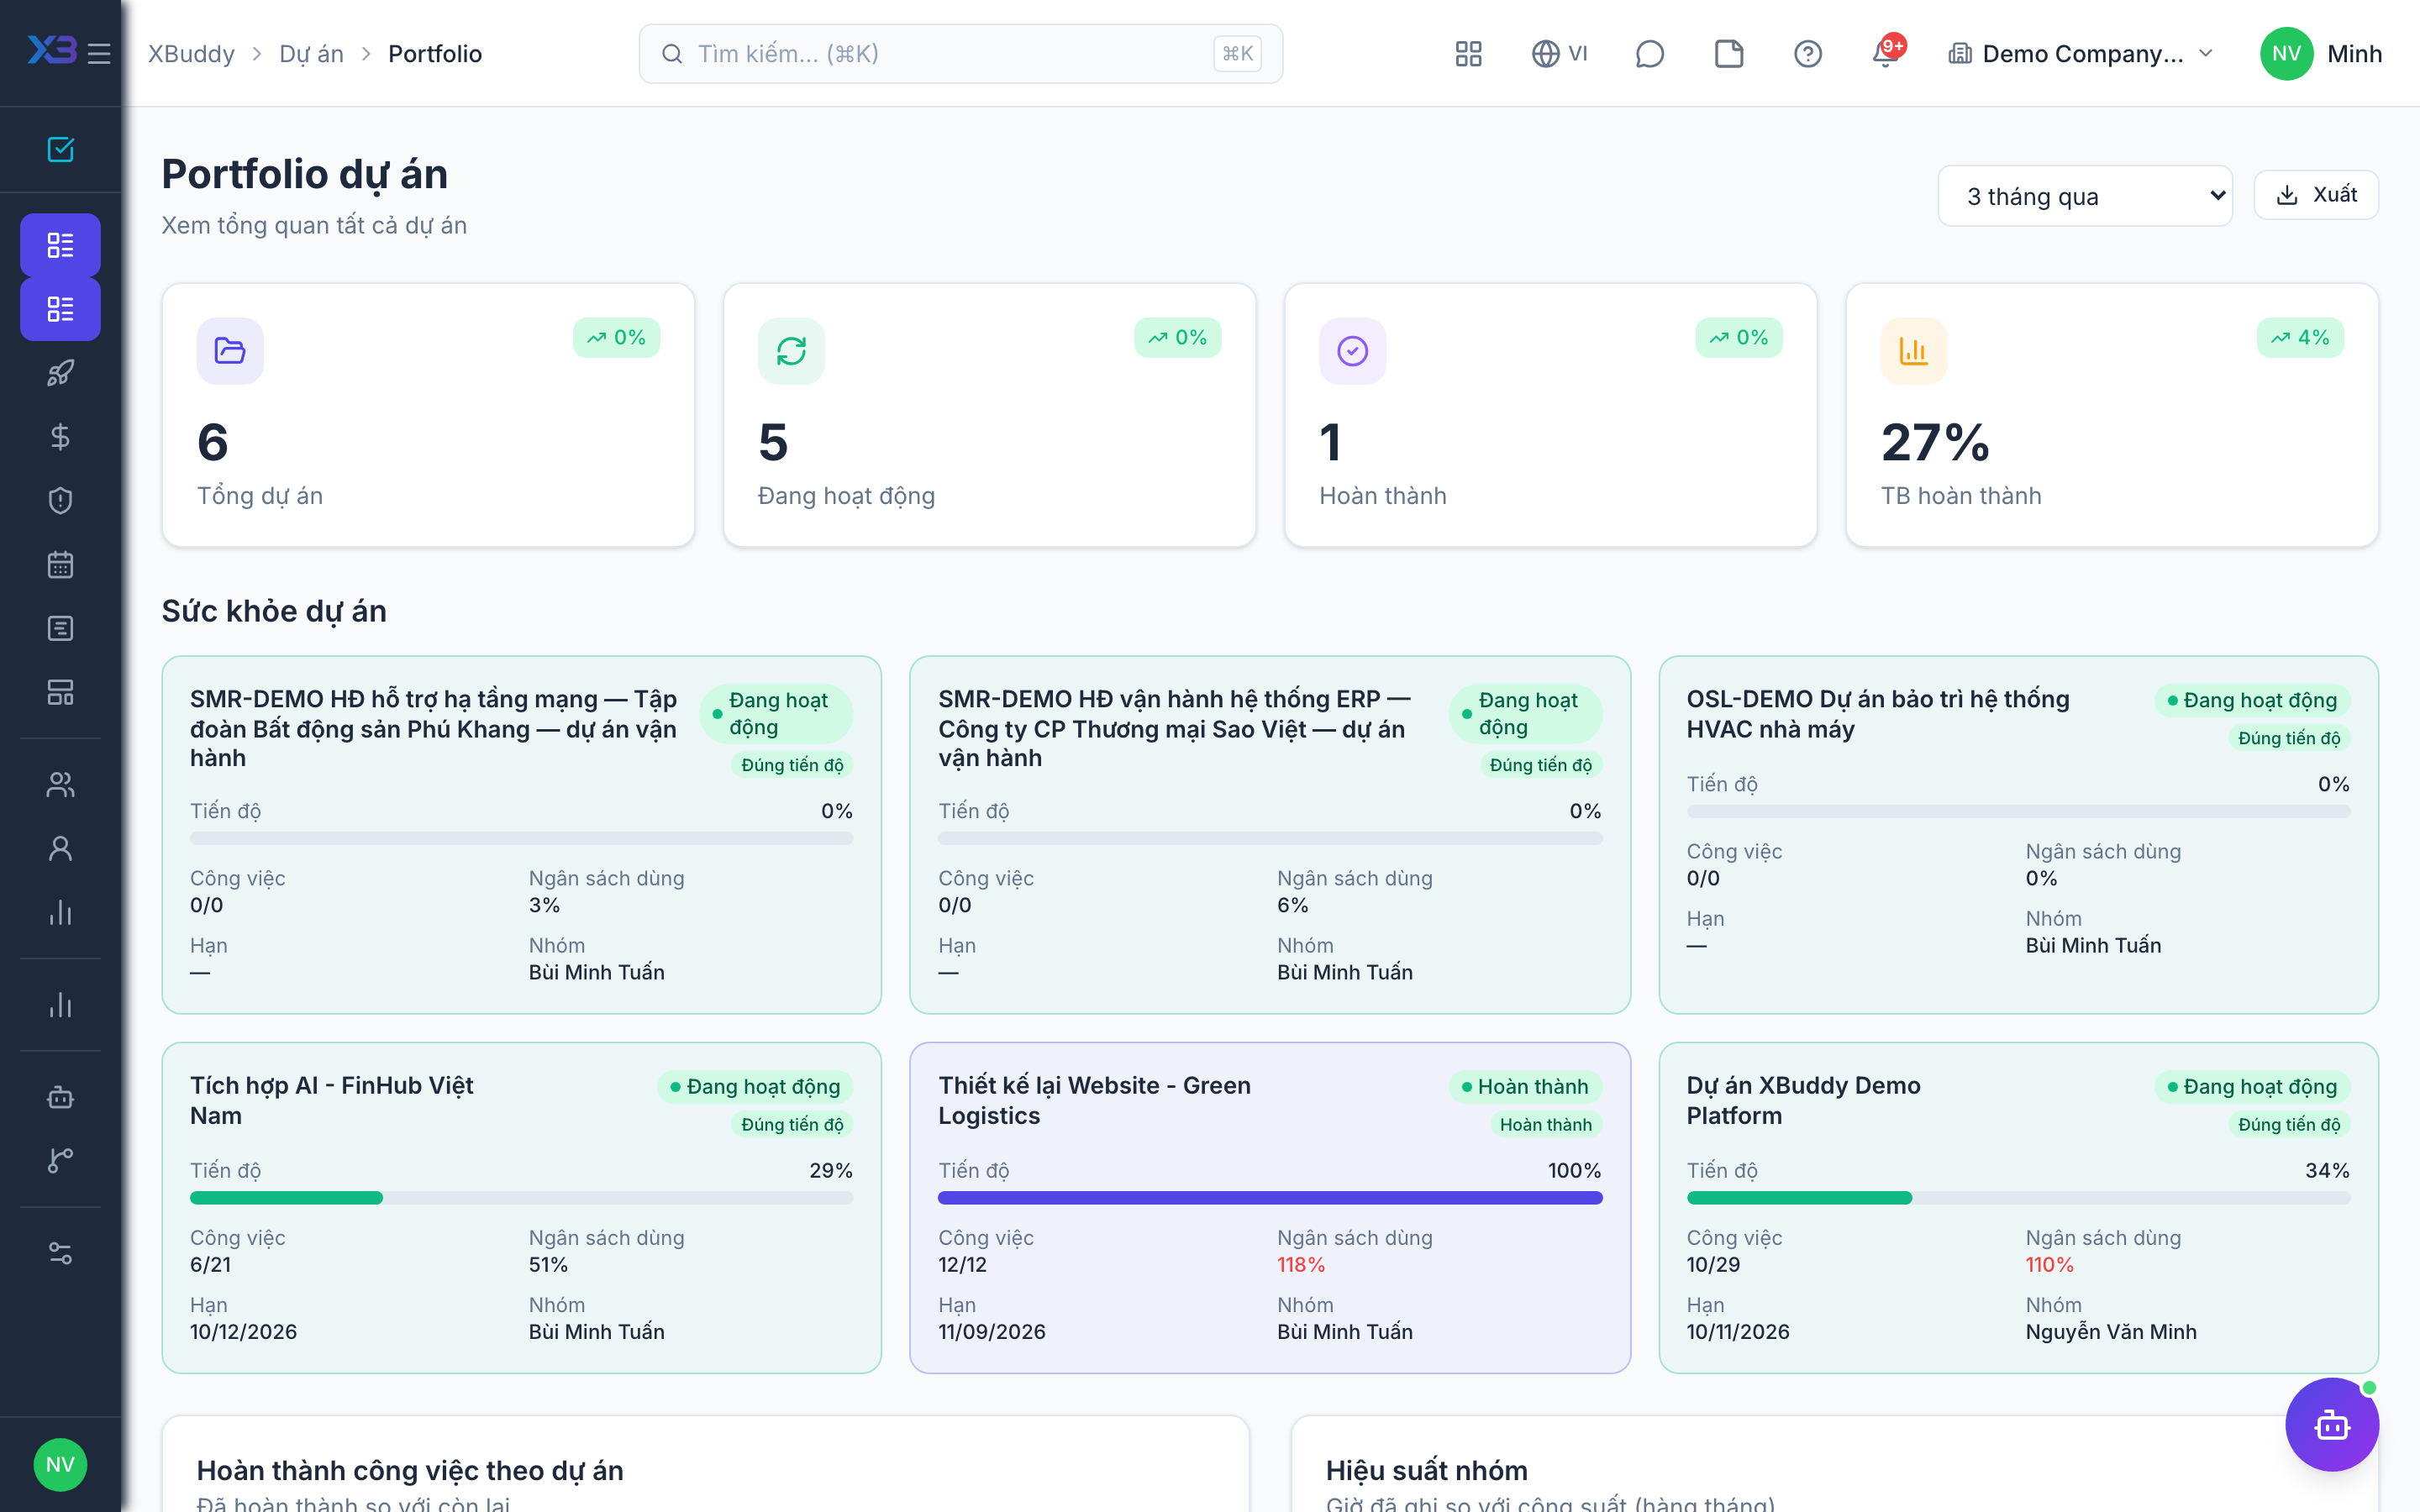Screen dimensions: 2420x1512
Task: Click the '110%' budget value
Action: (2049, 1264)
